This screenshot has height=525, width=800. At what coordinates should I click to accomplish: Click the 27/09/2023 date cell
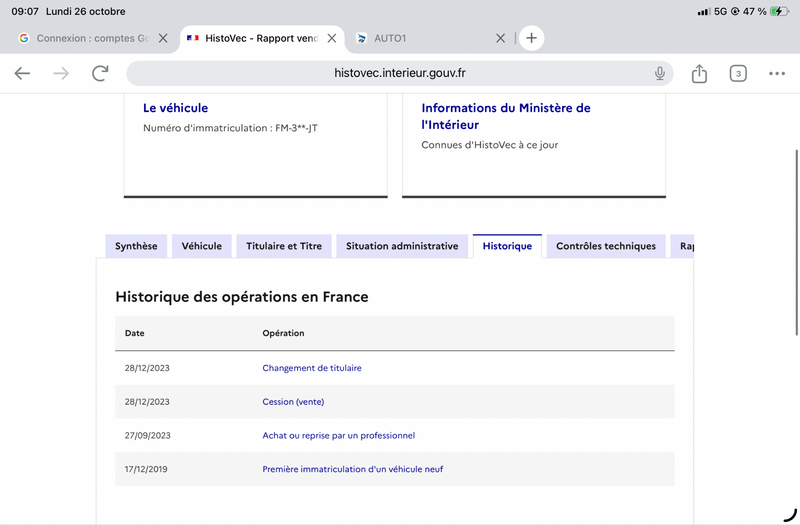(x=147, y=435)
